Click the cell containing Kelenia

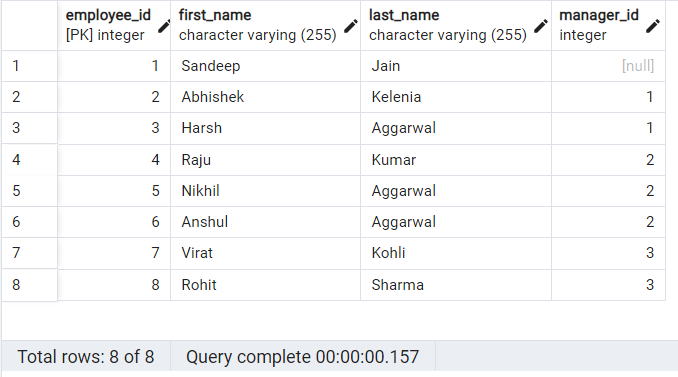point(456,97)
